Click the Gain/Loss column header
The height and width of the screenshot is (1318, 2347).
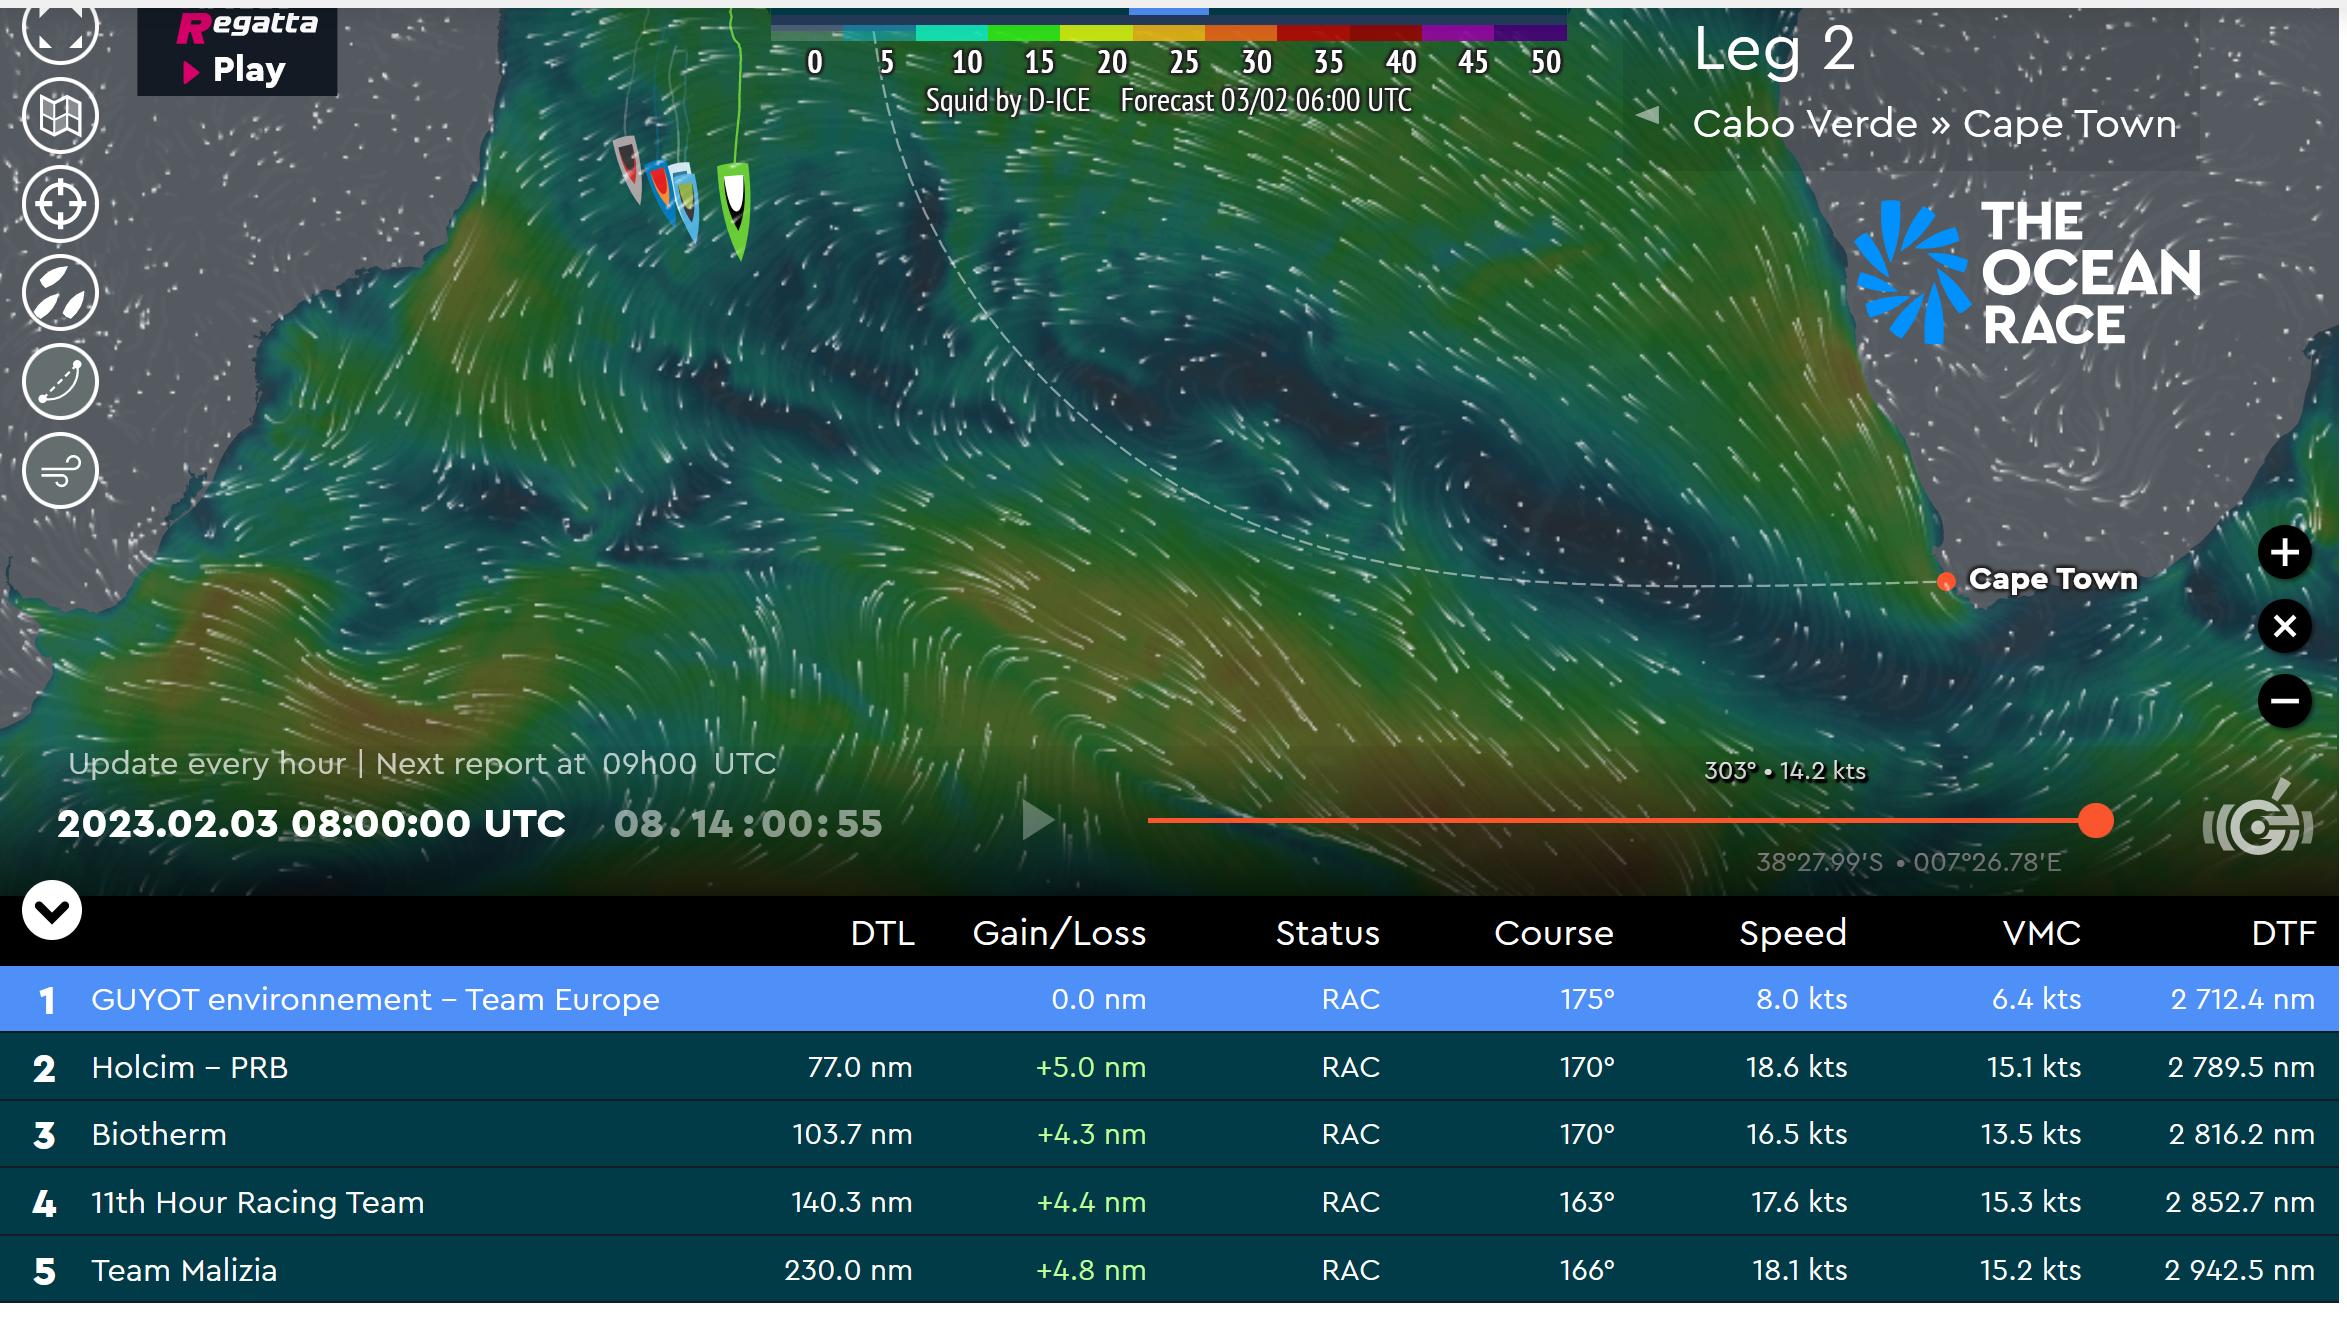[x=1059, y=933]
